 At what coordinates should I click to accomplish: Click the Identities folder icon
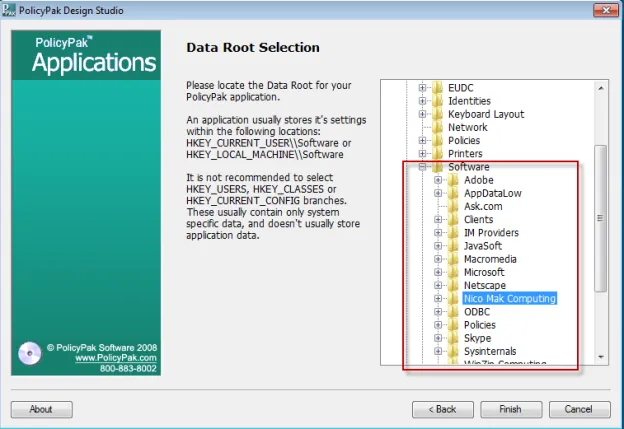[x=437, y=101]
